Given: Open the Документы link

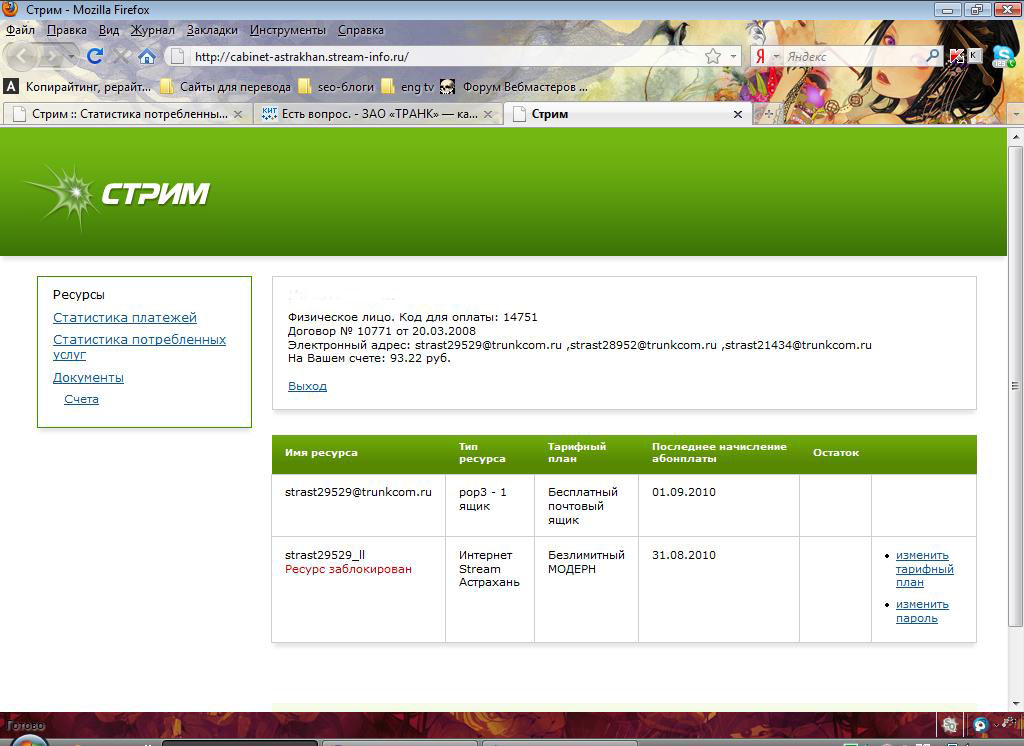Looking at the screenshot, I should (x=88, y=378).
